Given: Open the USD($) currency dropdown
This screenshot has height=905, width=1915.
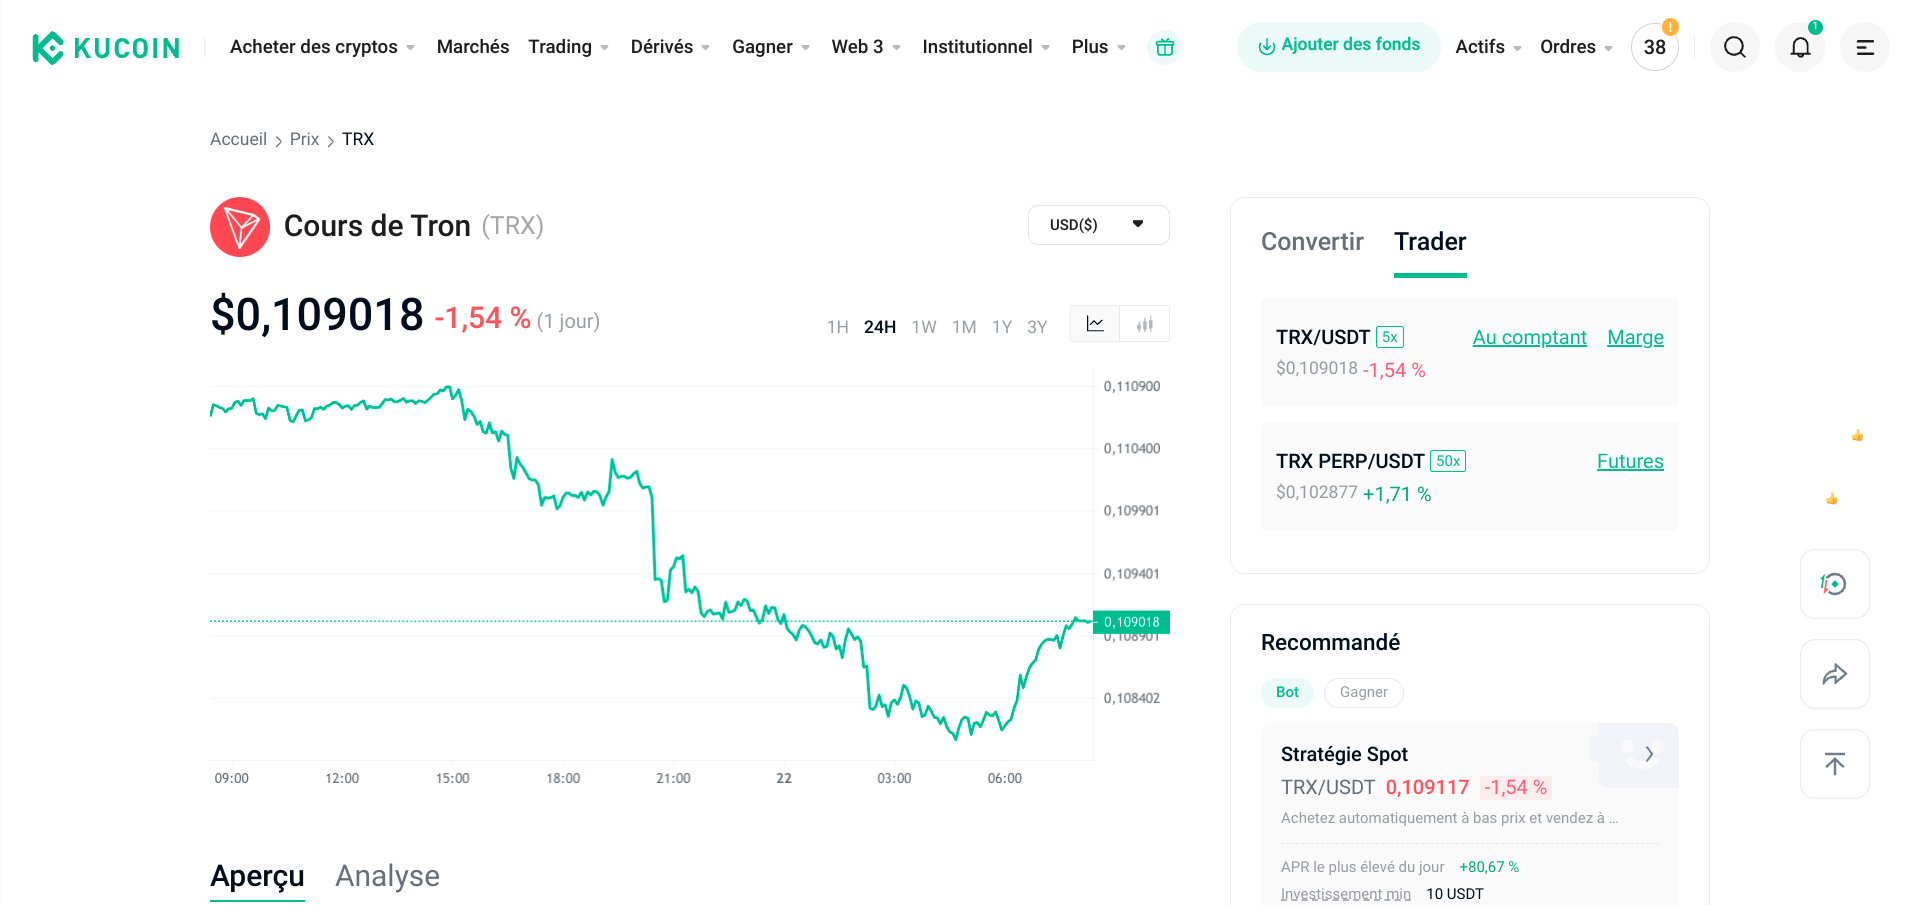Looking at the screenshot, I should point(1099,225).
